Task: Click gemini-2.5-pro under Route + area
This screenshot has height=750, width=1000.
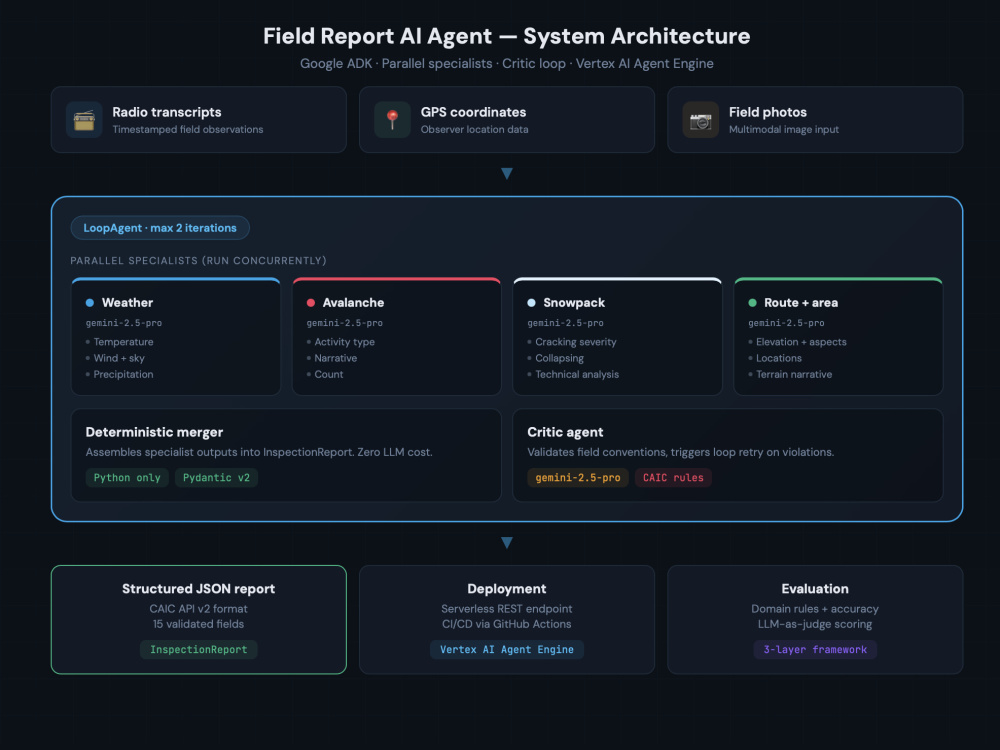Action: pyautogui.click(x=786, y=323)
